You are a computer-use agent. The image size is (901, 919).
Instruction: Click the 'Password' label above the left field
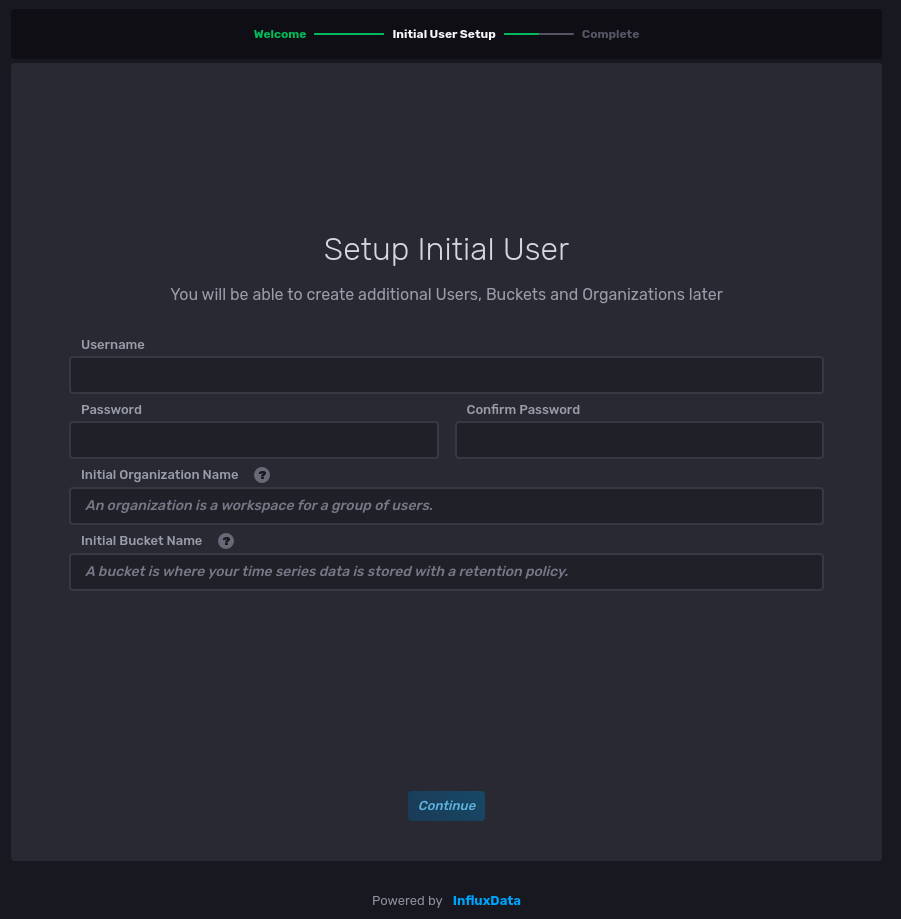pos(111,410)
